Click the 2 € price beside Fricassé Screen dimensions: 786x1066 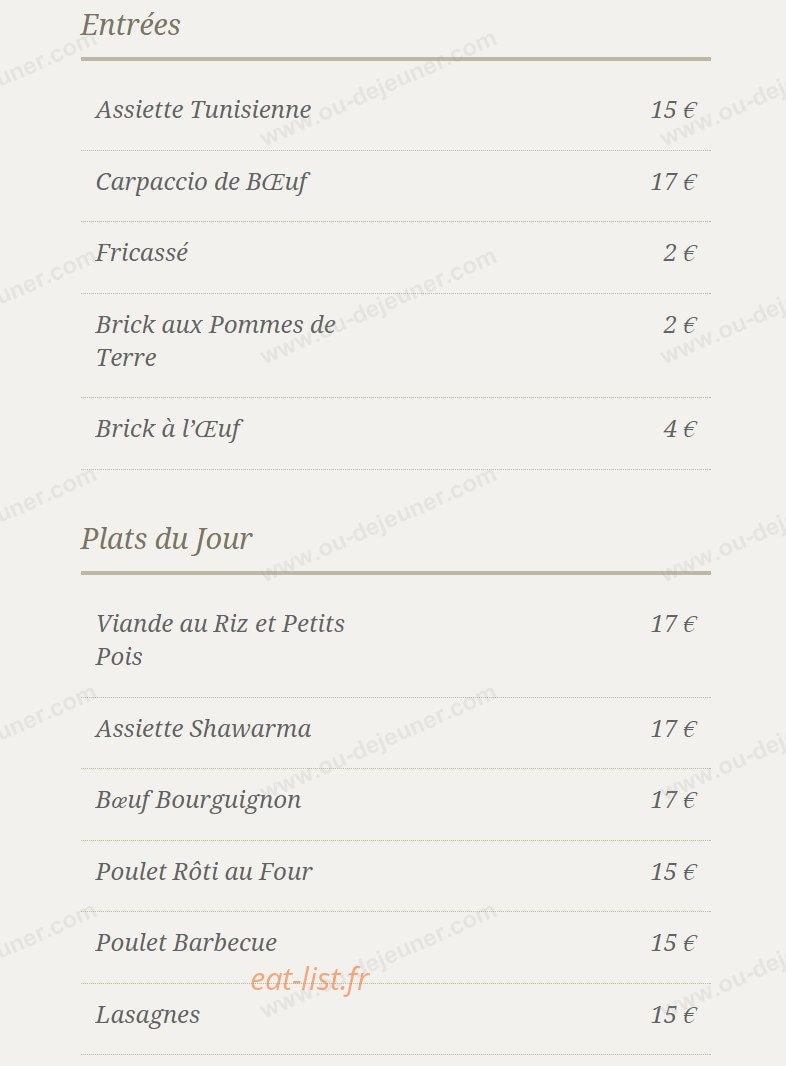[680, 253]
